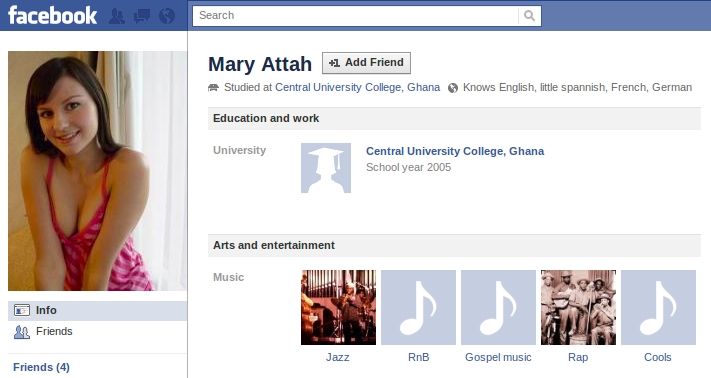711x378 pixels.
Task: Select the Friends tab in sidebar
Action: [x=97, y=331]
